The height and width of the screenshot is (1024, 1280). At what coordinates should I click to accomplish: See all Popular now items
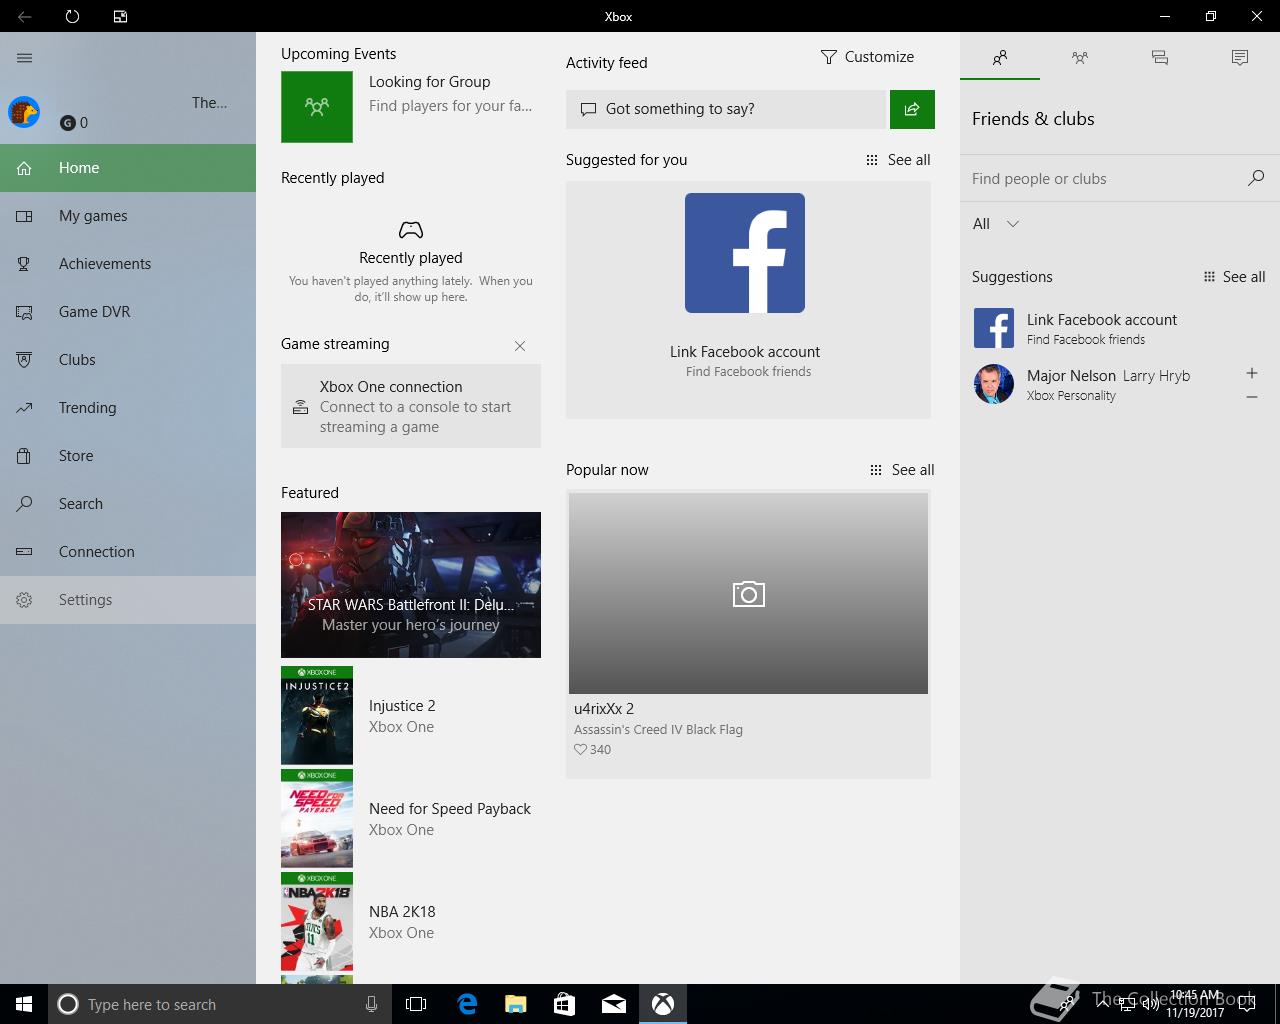click(902, 470)
